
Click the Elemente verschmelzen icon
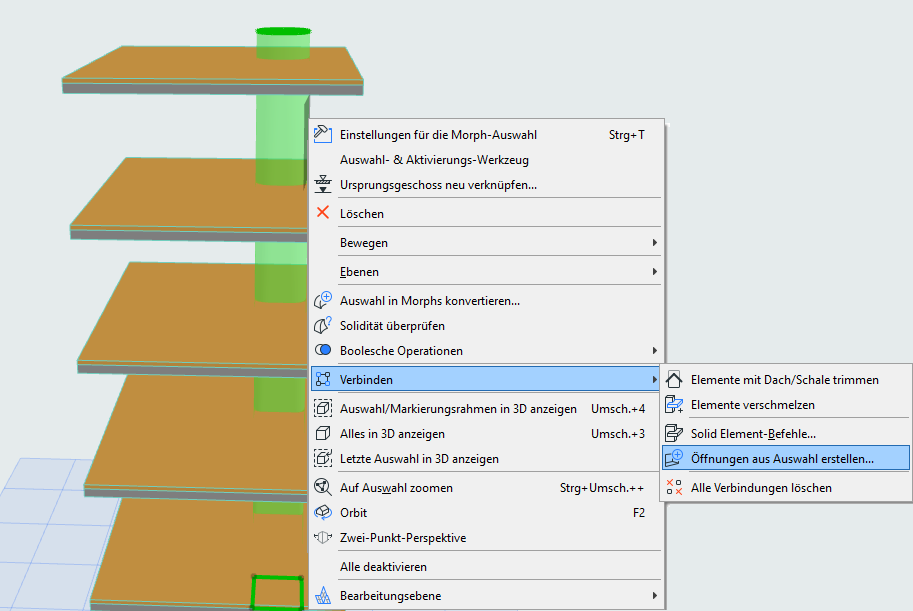674,404
